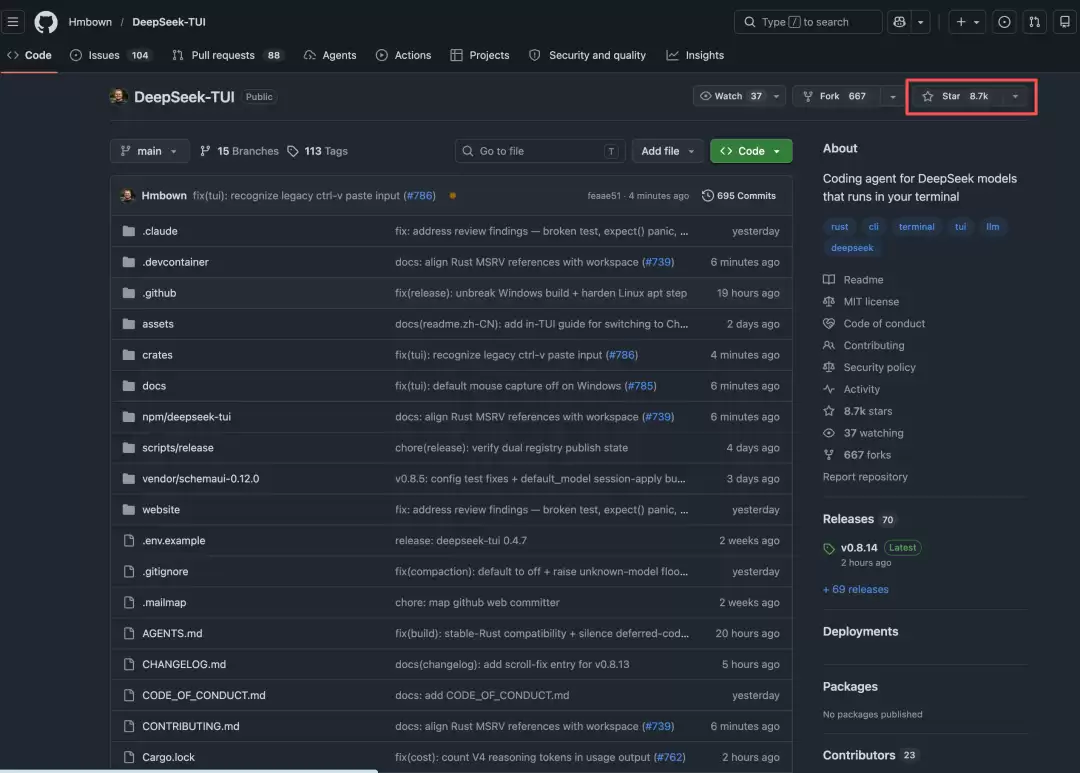Click the eye icon beside 37 watching
Screen dimensions: 1080x773
829,433
